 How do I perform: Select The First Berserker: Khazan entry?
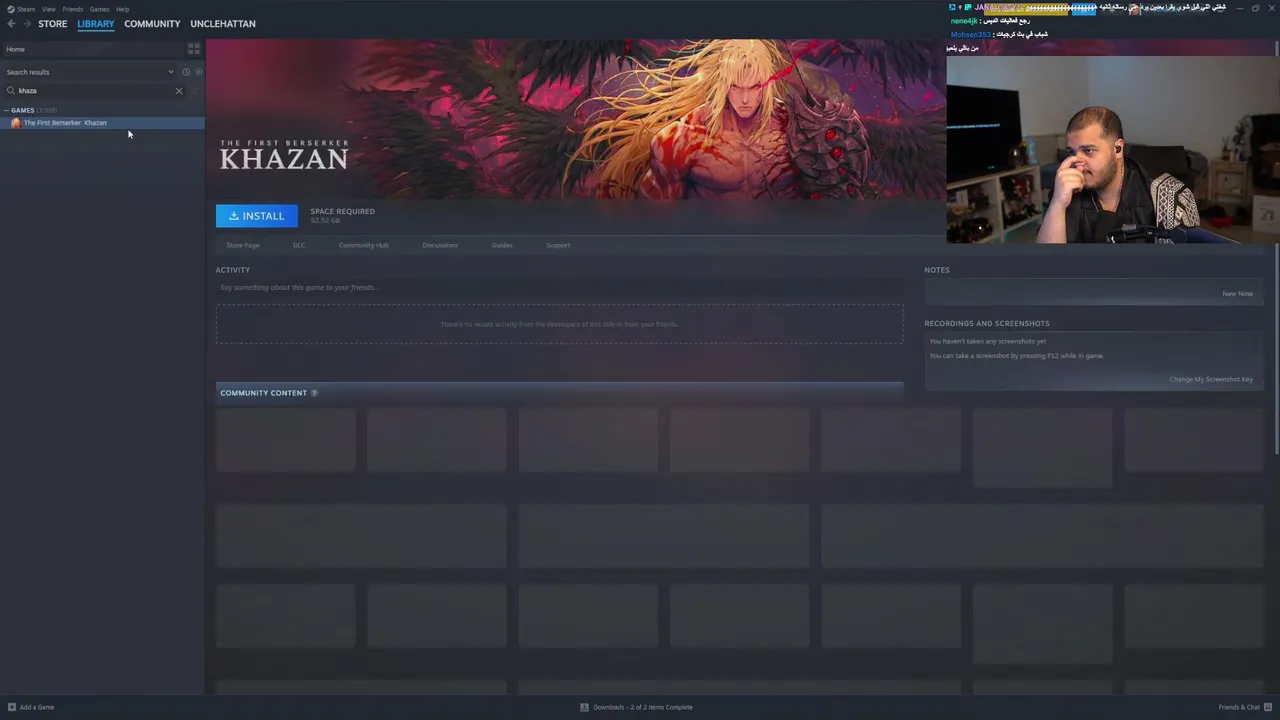point(102,123)
